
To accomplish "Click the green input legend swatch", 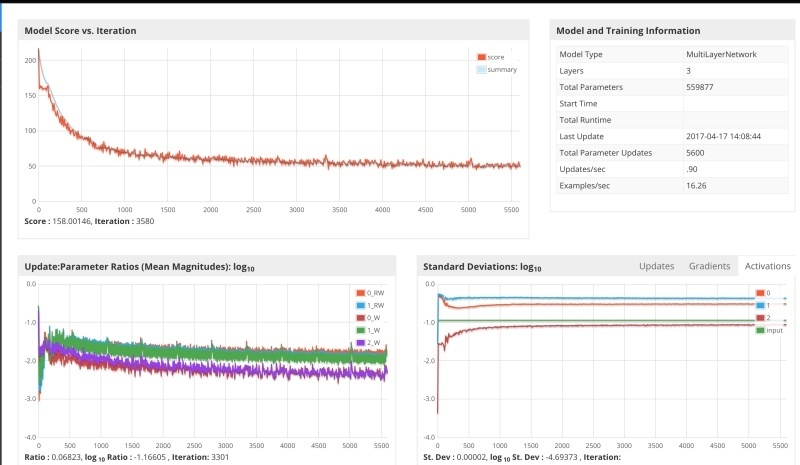I will click(x=759, y=329).
